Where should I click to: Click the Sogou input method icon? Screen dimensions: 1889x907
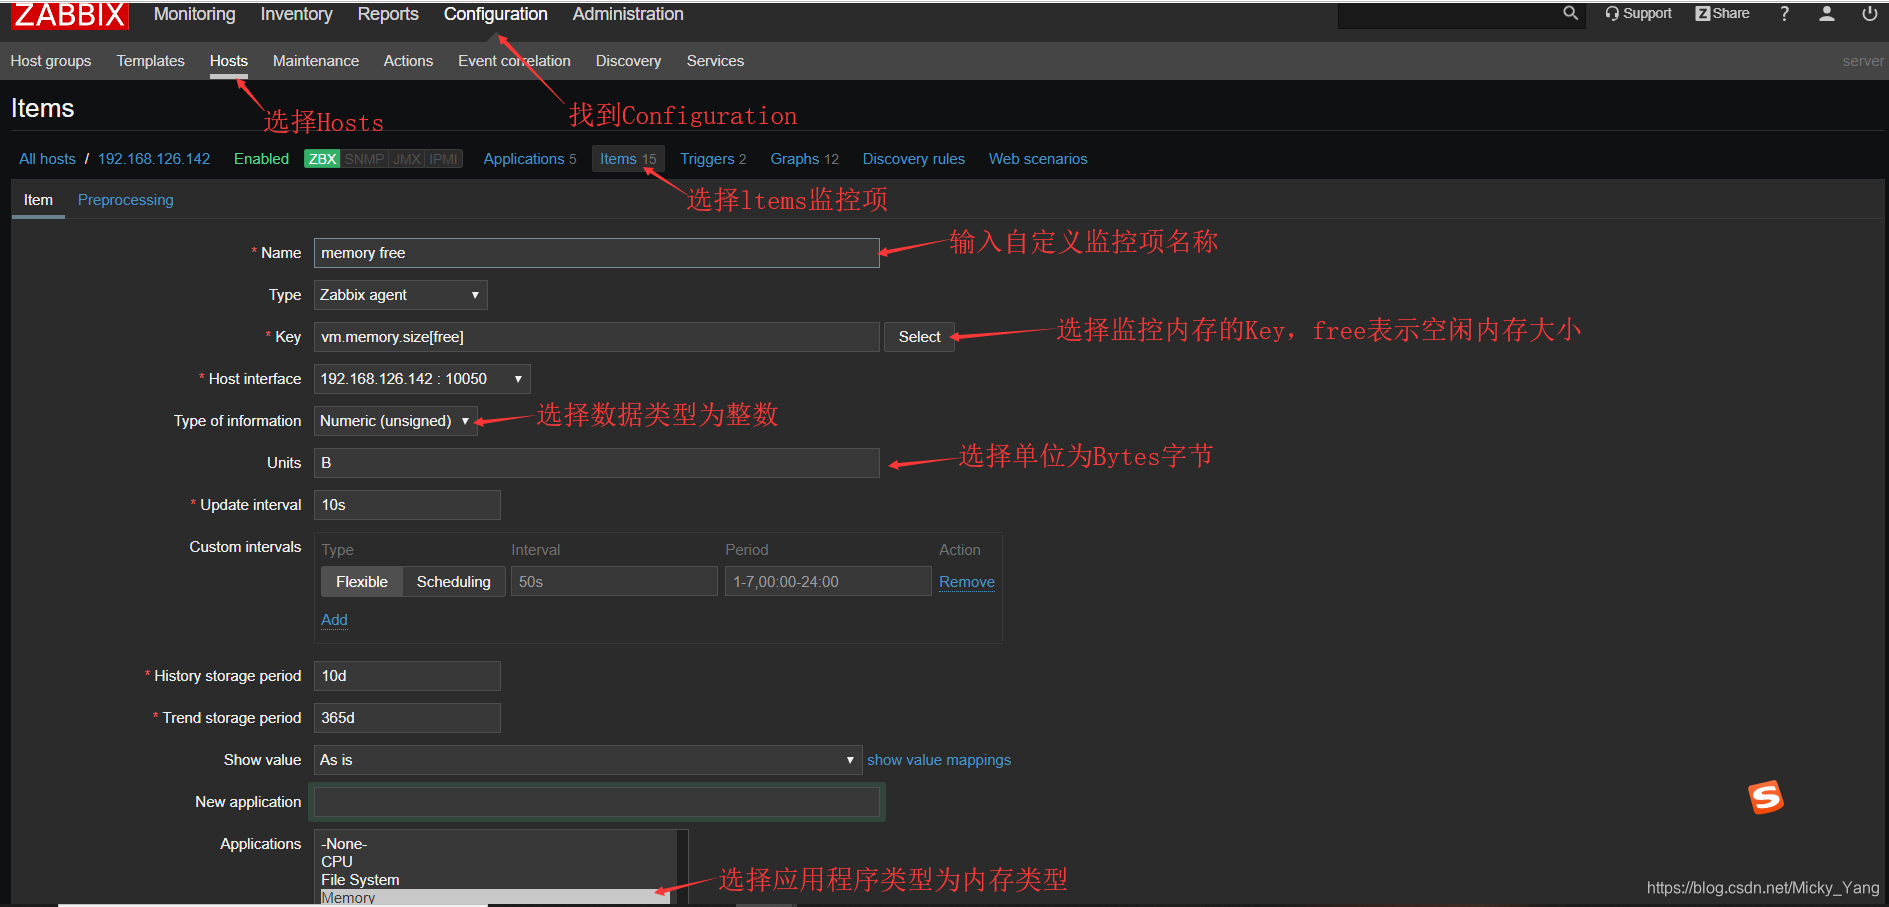point(1766,797)
